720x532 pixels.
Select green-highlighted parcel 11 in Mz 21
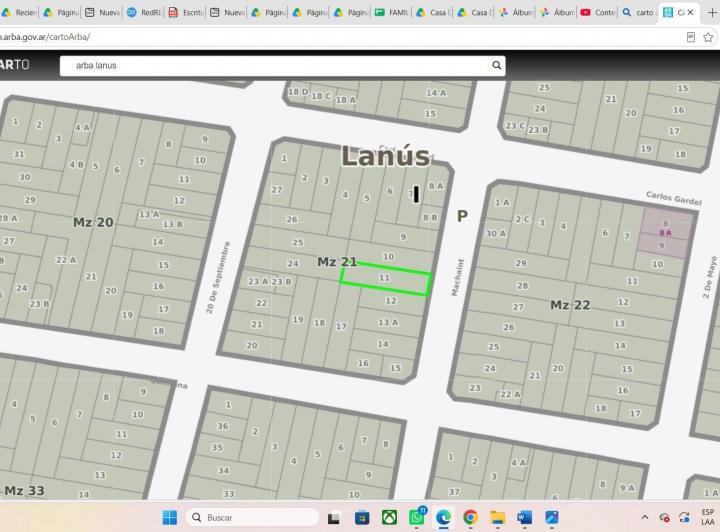[x=385, y=278]
